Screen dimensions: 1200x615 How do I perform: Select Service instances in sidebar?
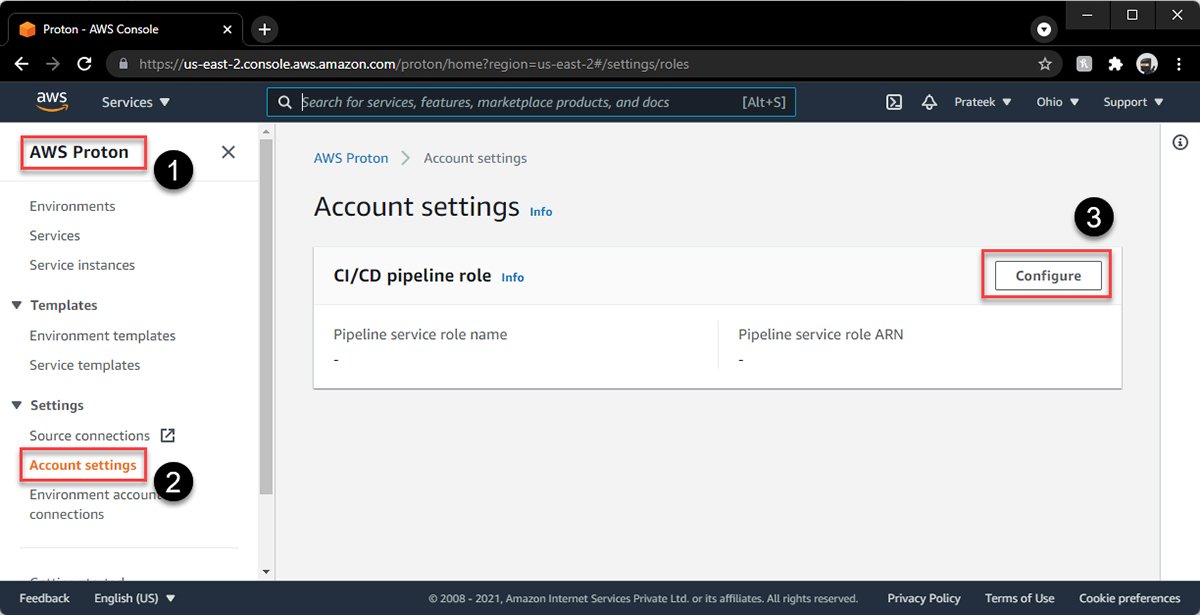tap(82, 265)
